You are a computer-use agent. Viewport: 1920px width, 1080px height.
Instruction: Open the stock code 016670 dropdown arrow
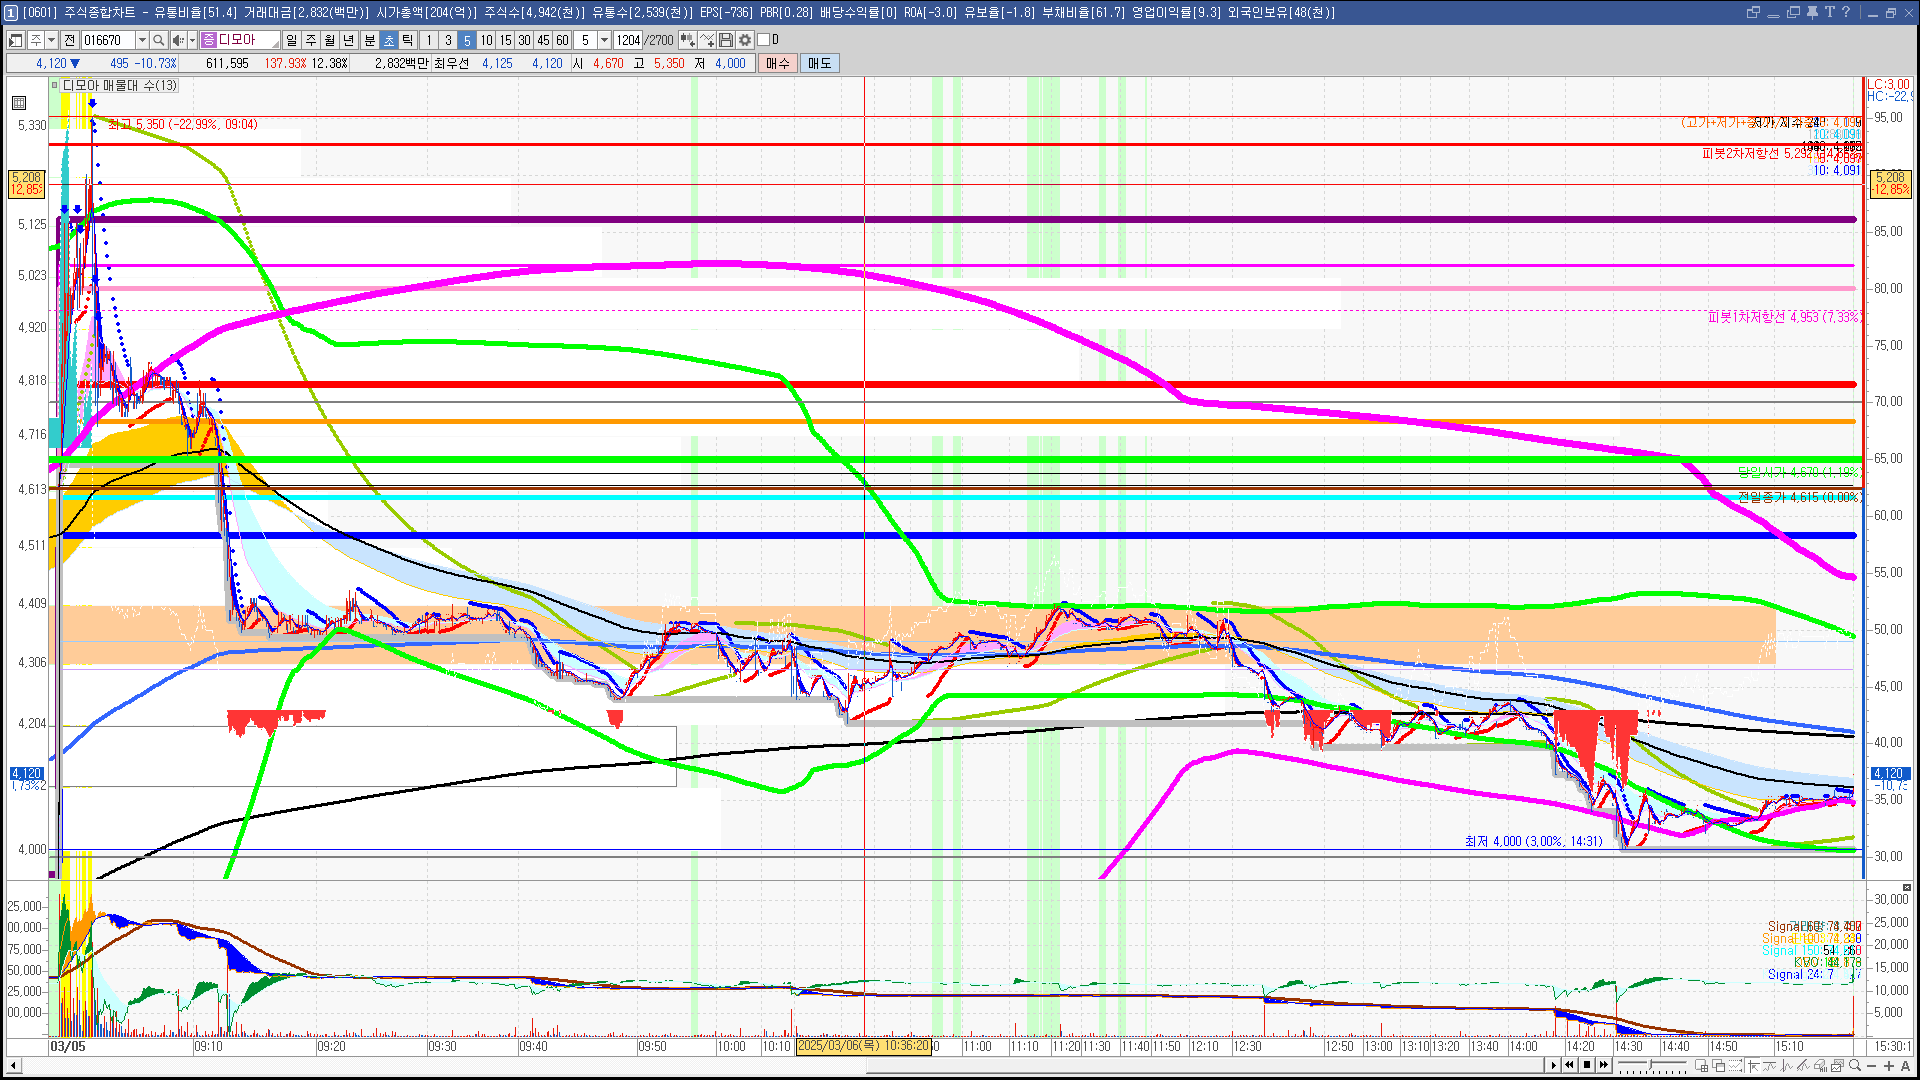click(142, 40)
